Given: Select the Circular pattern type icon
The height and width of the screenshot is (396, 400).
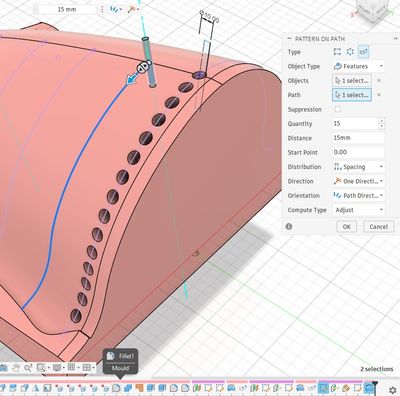Looking at the screenshot, I should (x=350, y=52).
